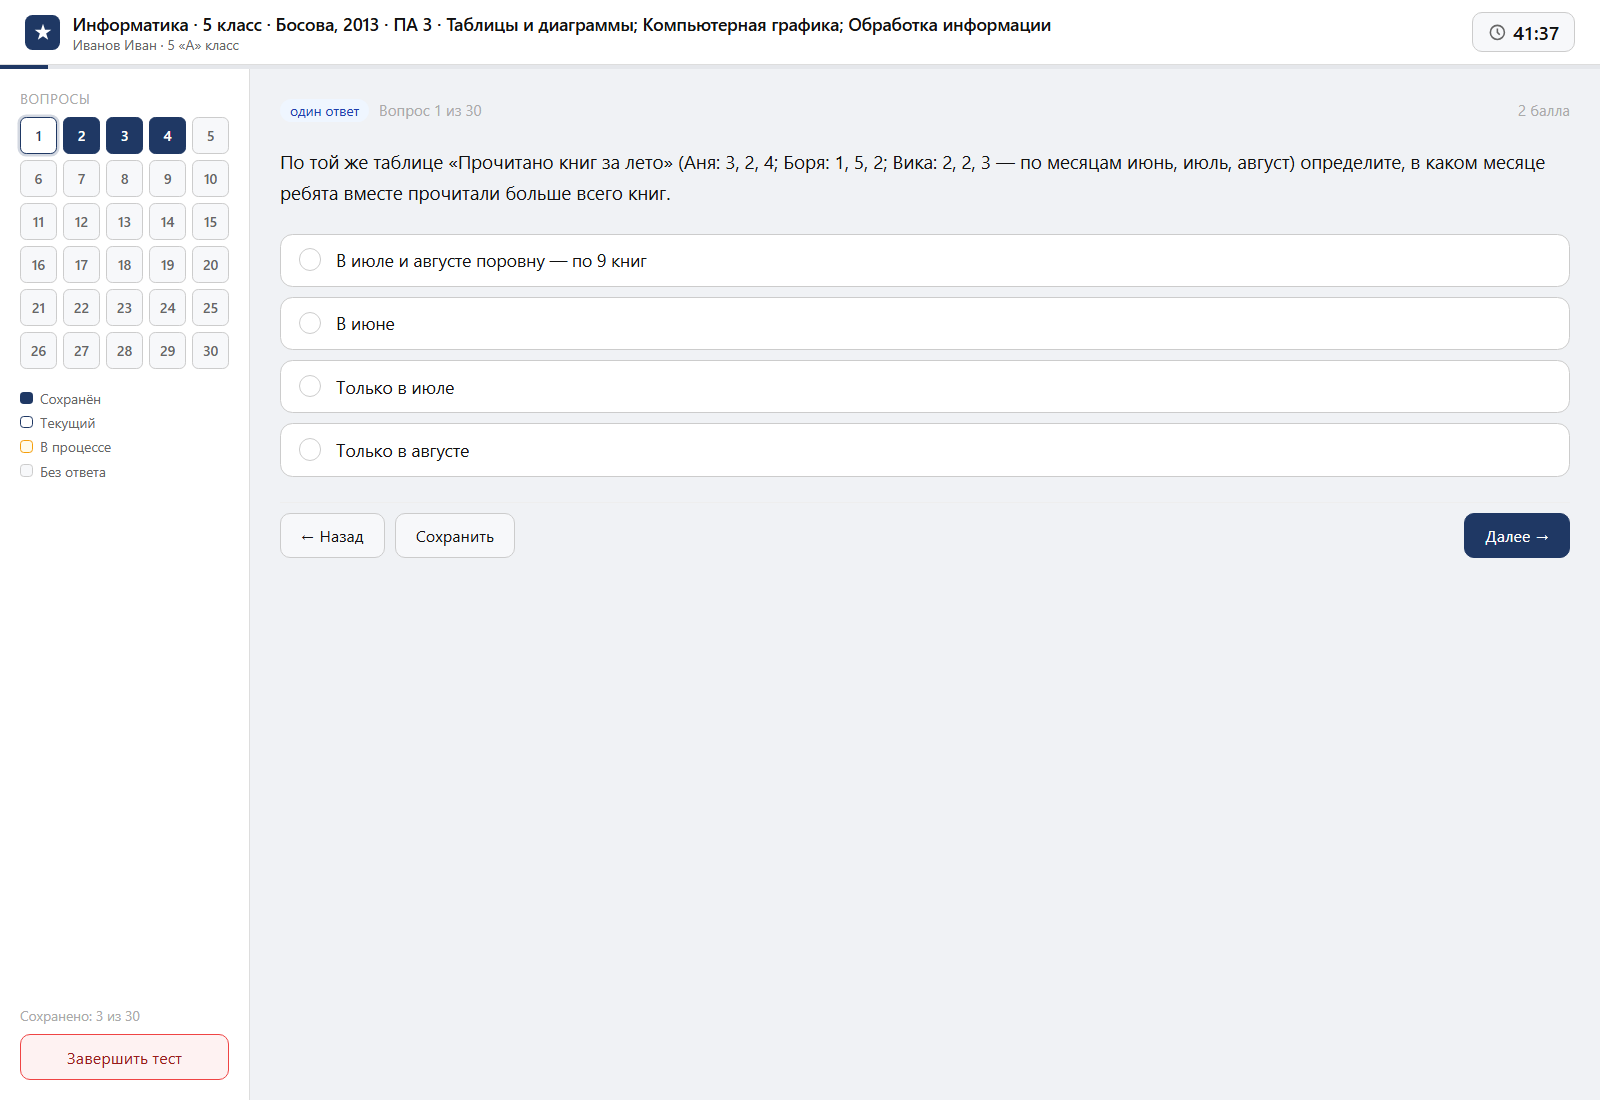Select answer 'В июне'
Screen dimensions: 1600x1100
point(924,324)
